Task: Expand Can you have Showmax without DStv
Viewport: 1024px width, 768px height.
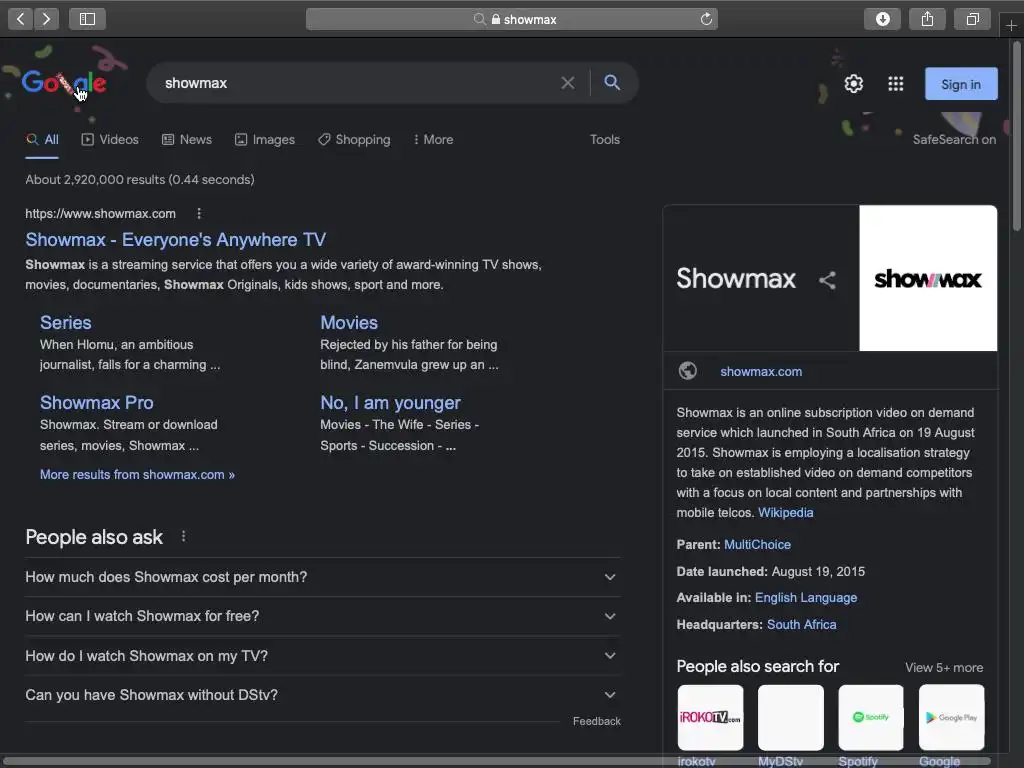Action: (323, 695)
